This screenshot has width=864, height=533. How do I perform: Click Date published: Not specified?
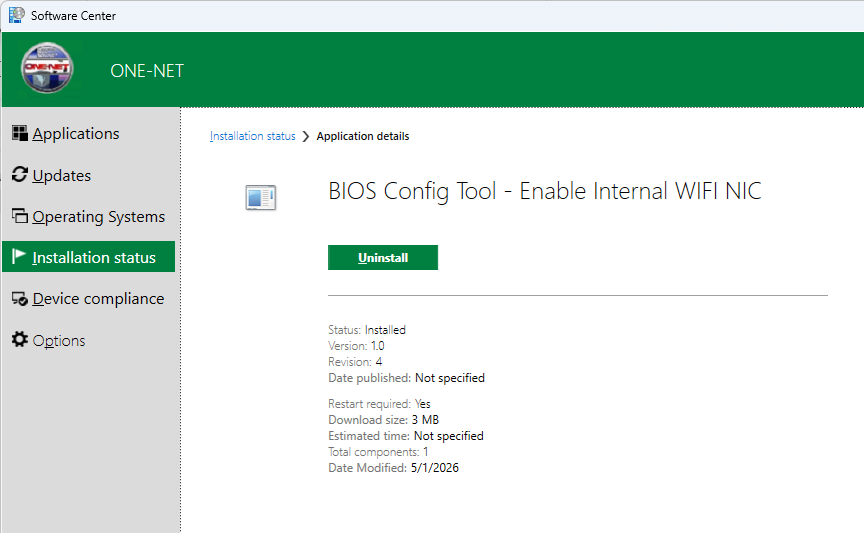pyautogui.click(x=407, y=378)
